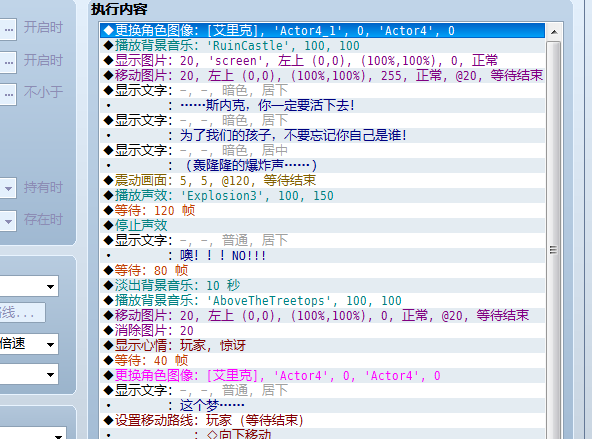Open the dropdown beside 存在时

point(8,220)
